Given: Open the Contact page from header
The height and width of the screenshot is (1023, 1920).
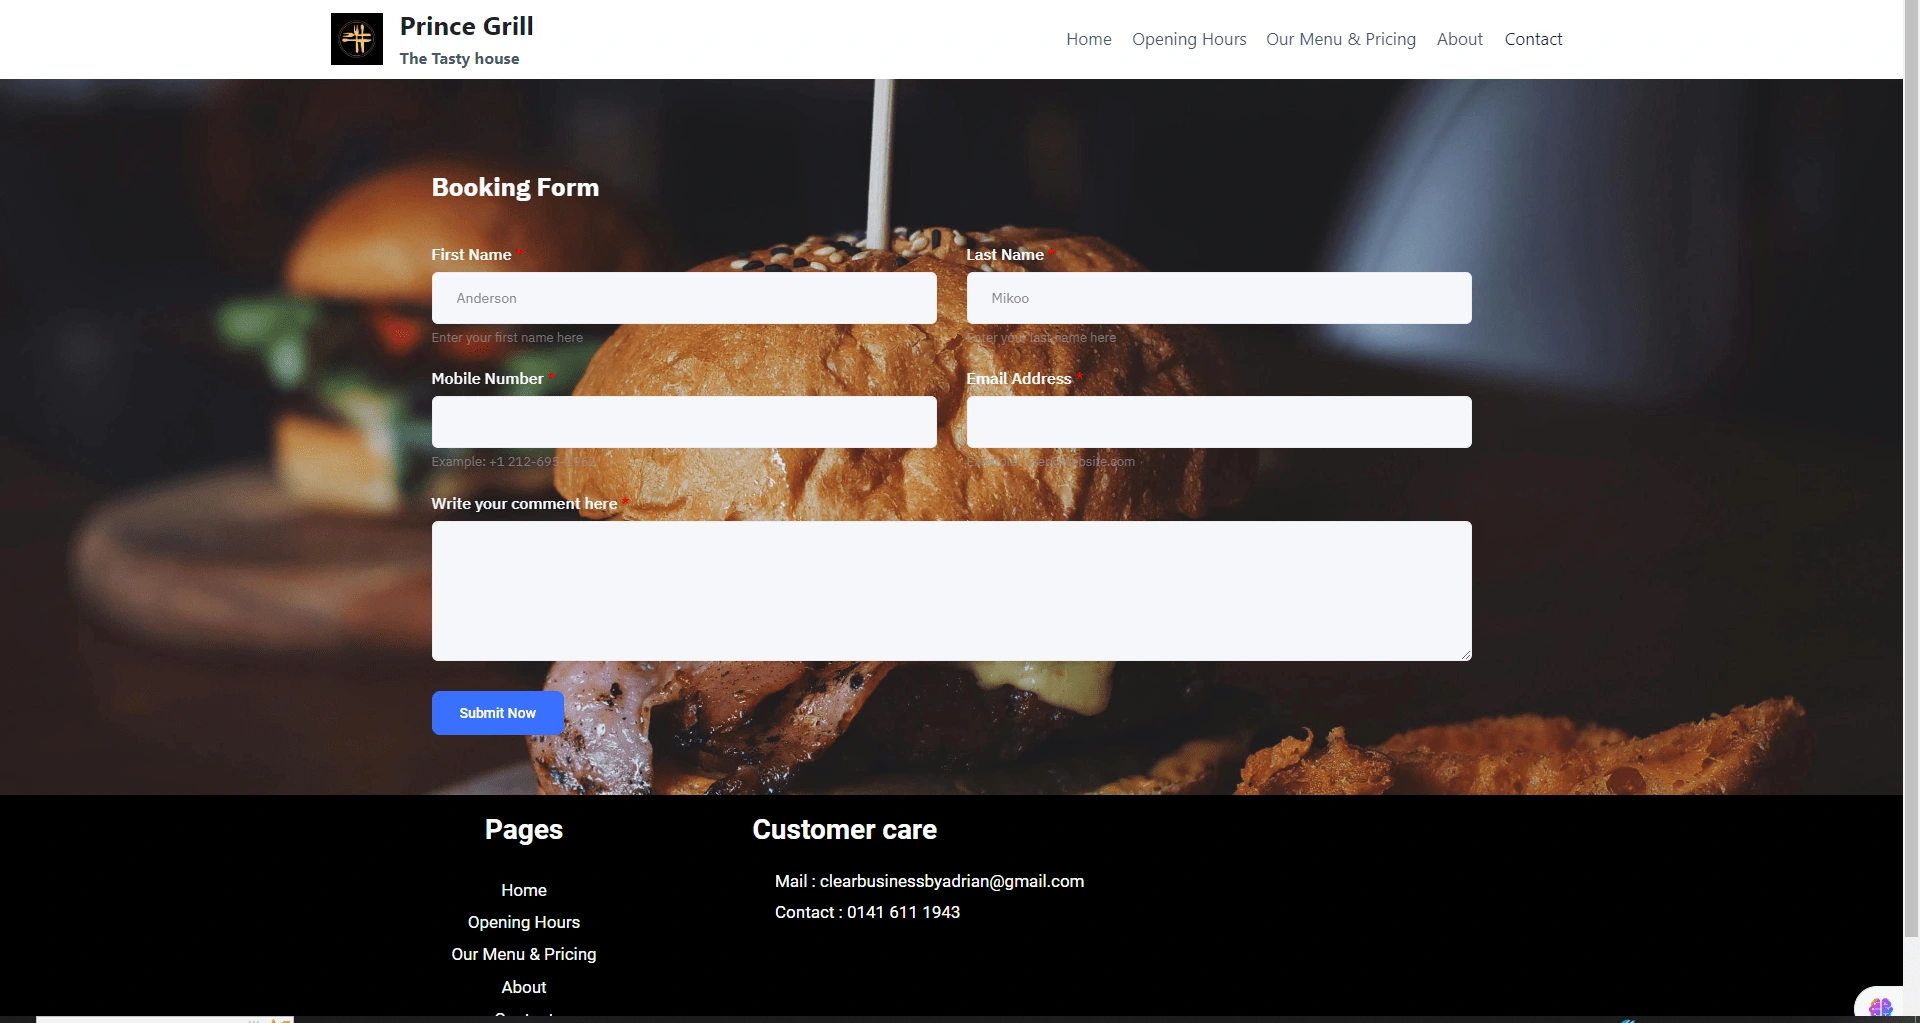Looking at the screenshot, I should pos(1533,39).
